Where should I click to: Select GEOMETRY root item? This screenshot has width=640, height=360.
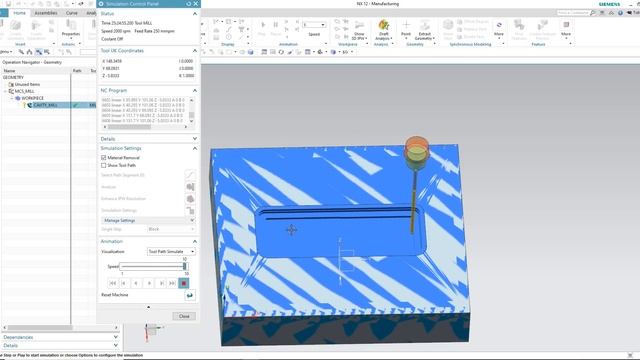(13, 78)
